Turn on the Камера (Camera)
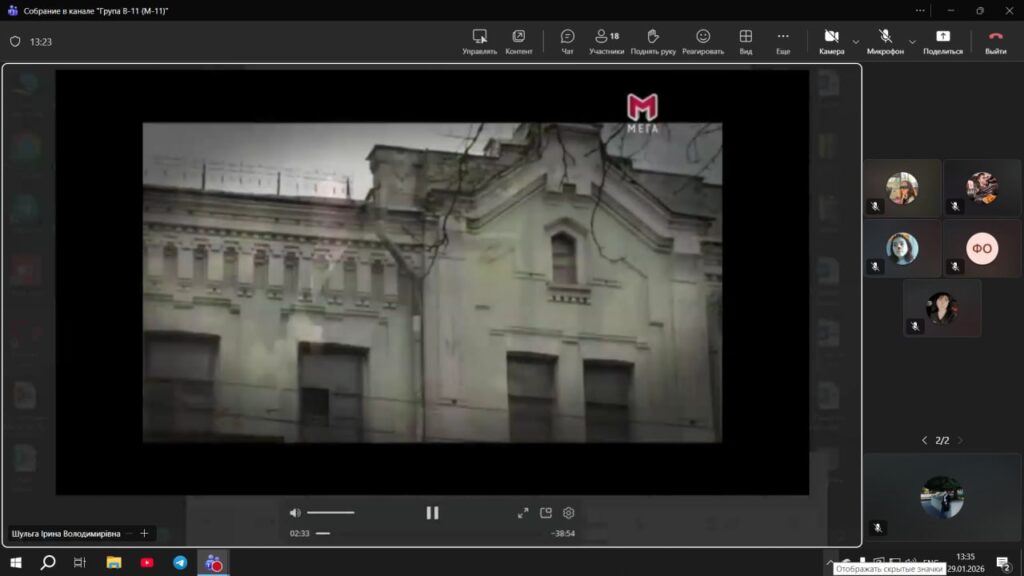 click(x=831, y=41)
